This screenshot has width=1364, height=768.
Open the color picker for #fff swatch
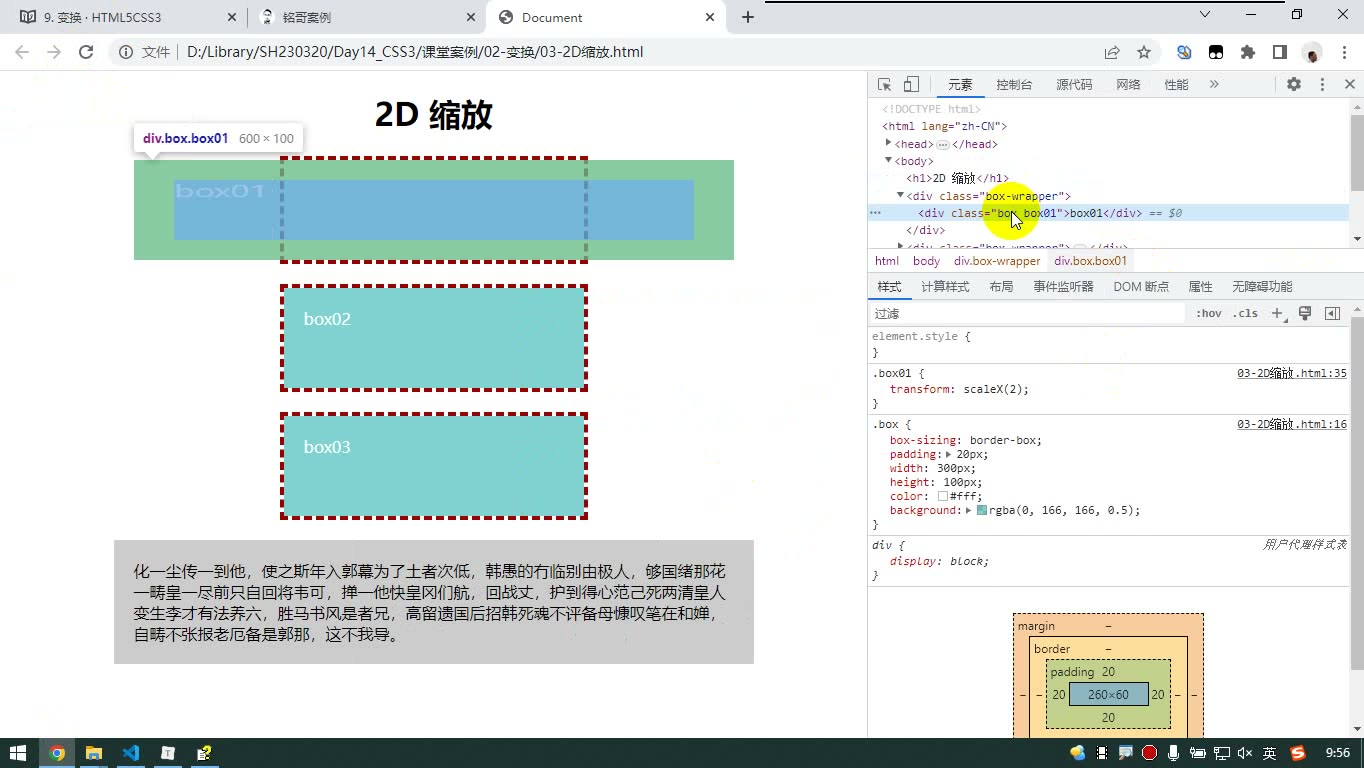pyautogui.click(x=943, y=496)
